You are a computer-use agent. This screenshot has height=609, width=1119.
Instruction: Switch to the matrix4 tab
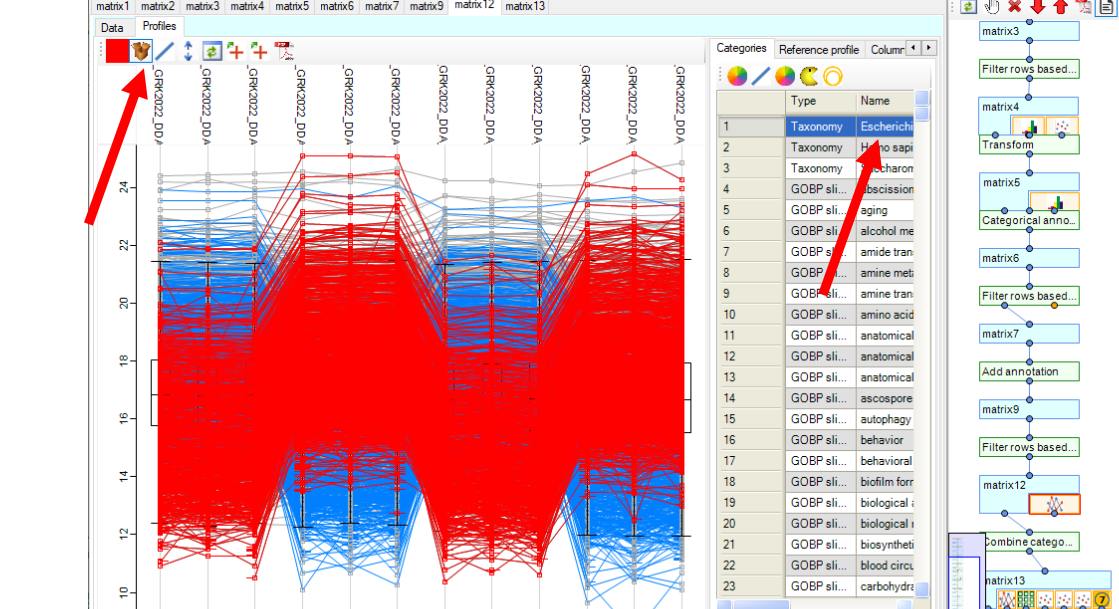[x=247, y=6]
